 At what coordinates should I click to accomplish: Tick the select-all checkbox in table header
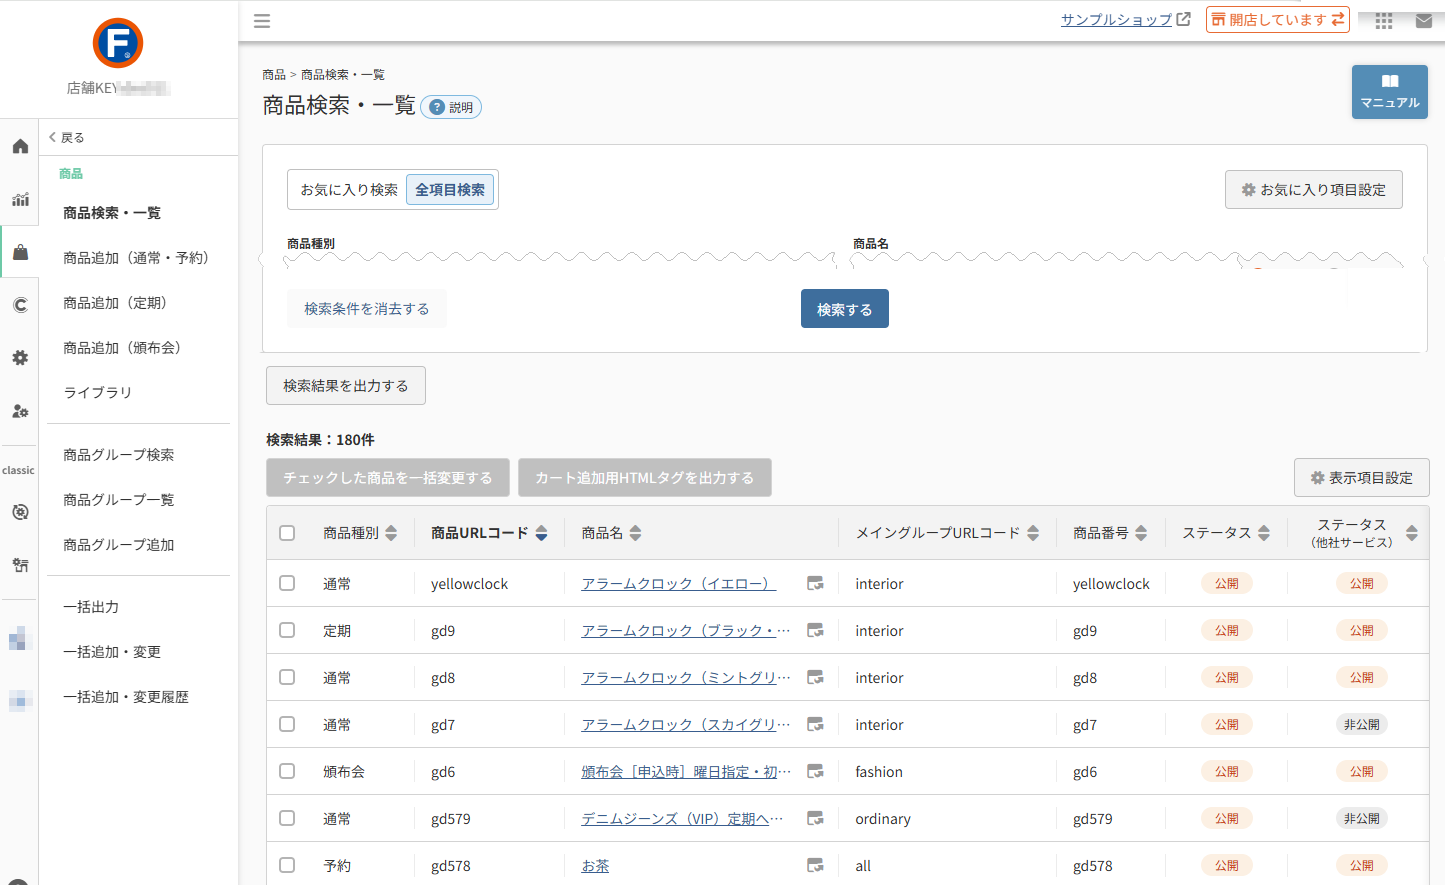click(x=287, y=533)
